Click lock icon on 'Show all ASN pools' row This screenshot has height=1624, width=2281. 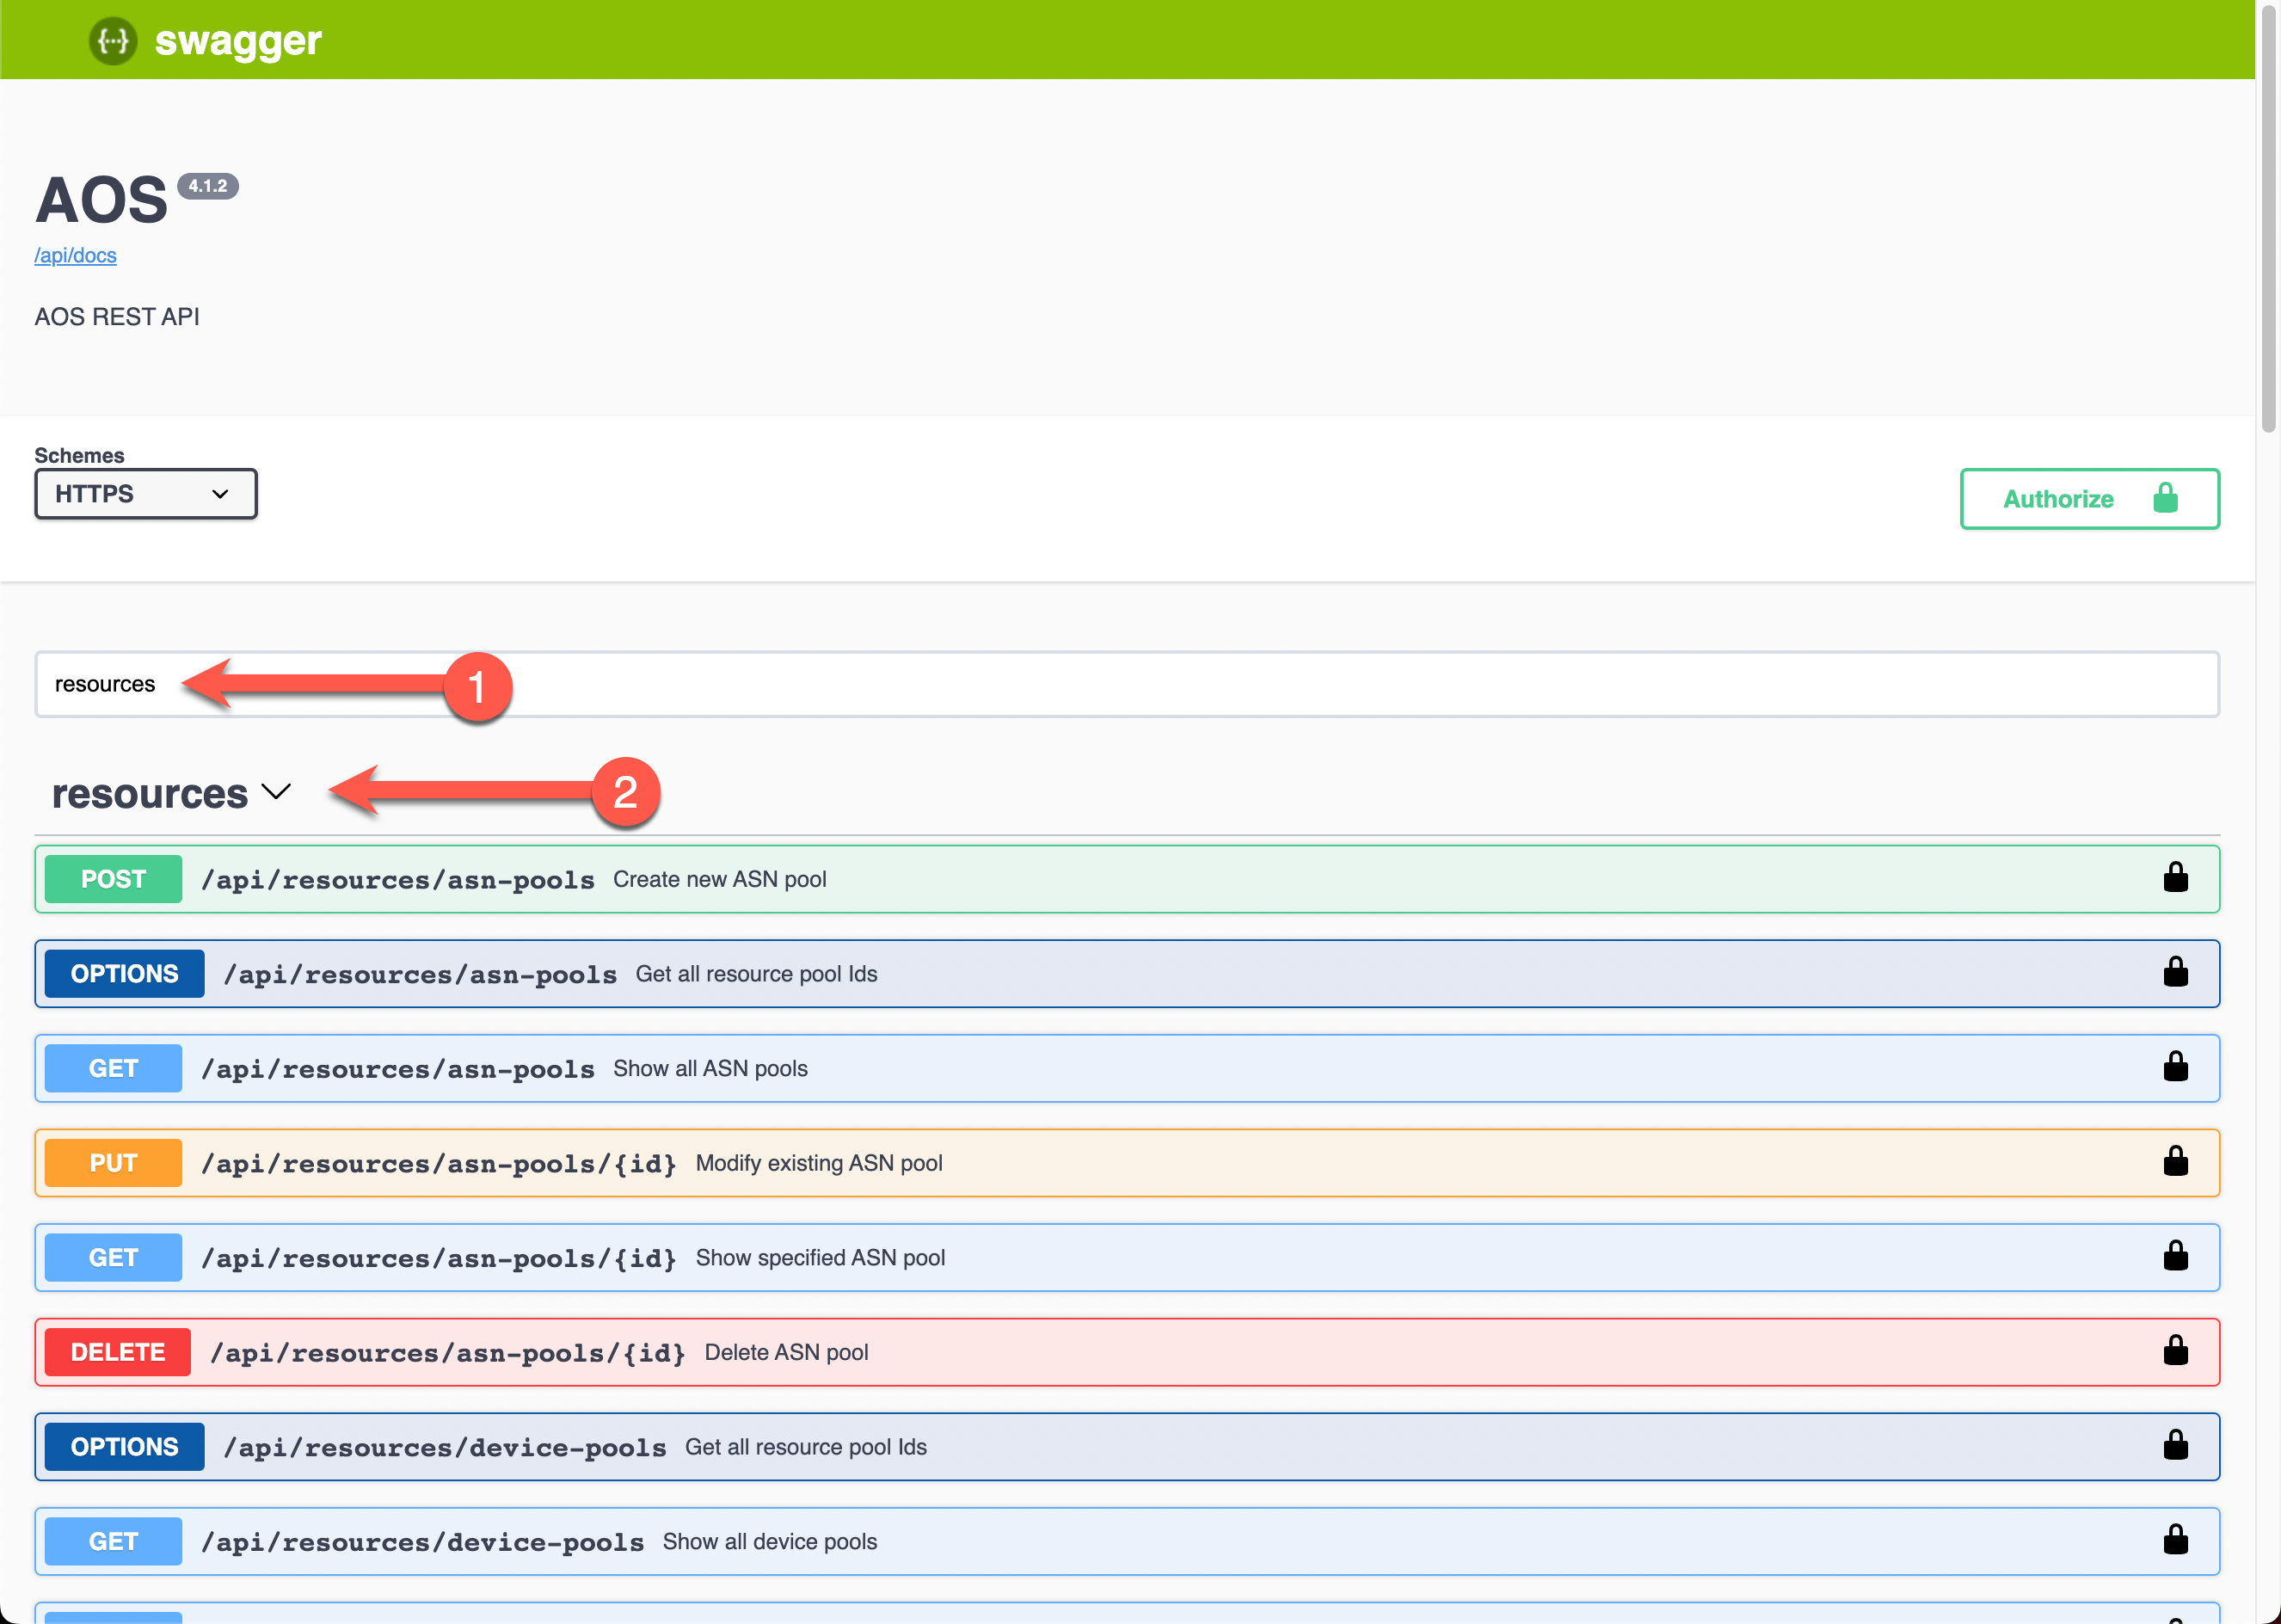[2175, 1066]
